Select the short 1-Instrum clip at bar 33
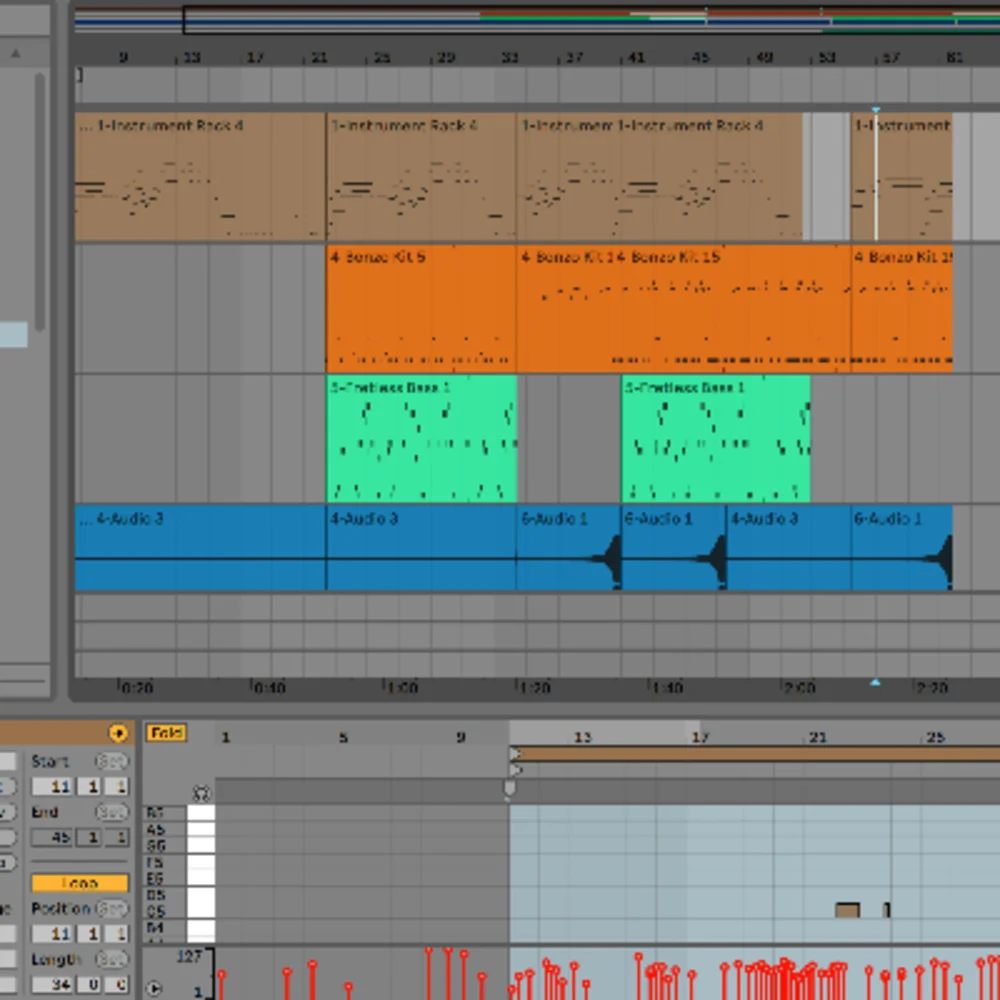1000x1000 pixels. coord(566,177)
